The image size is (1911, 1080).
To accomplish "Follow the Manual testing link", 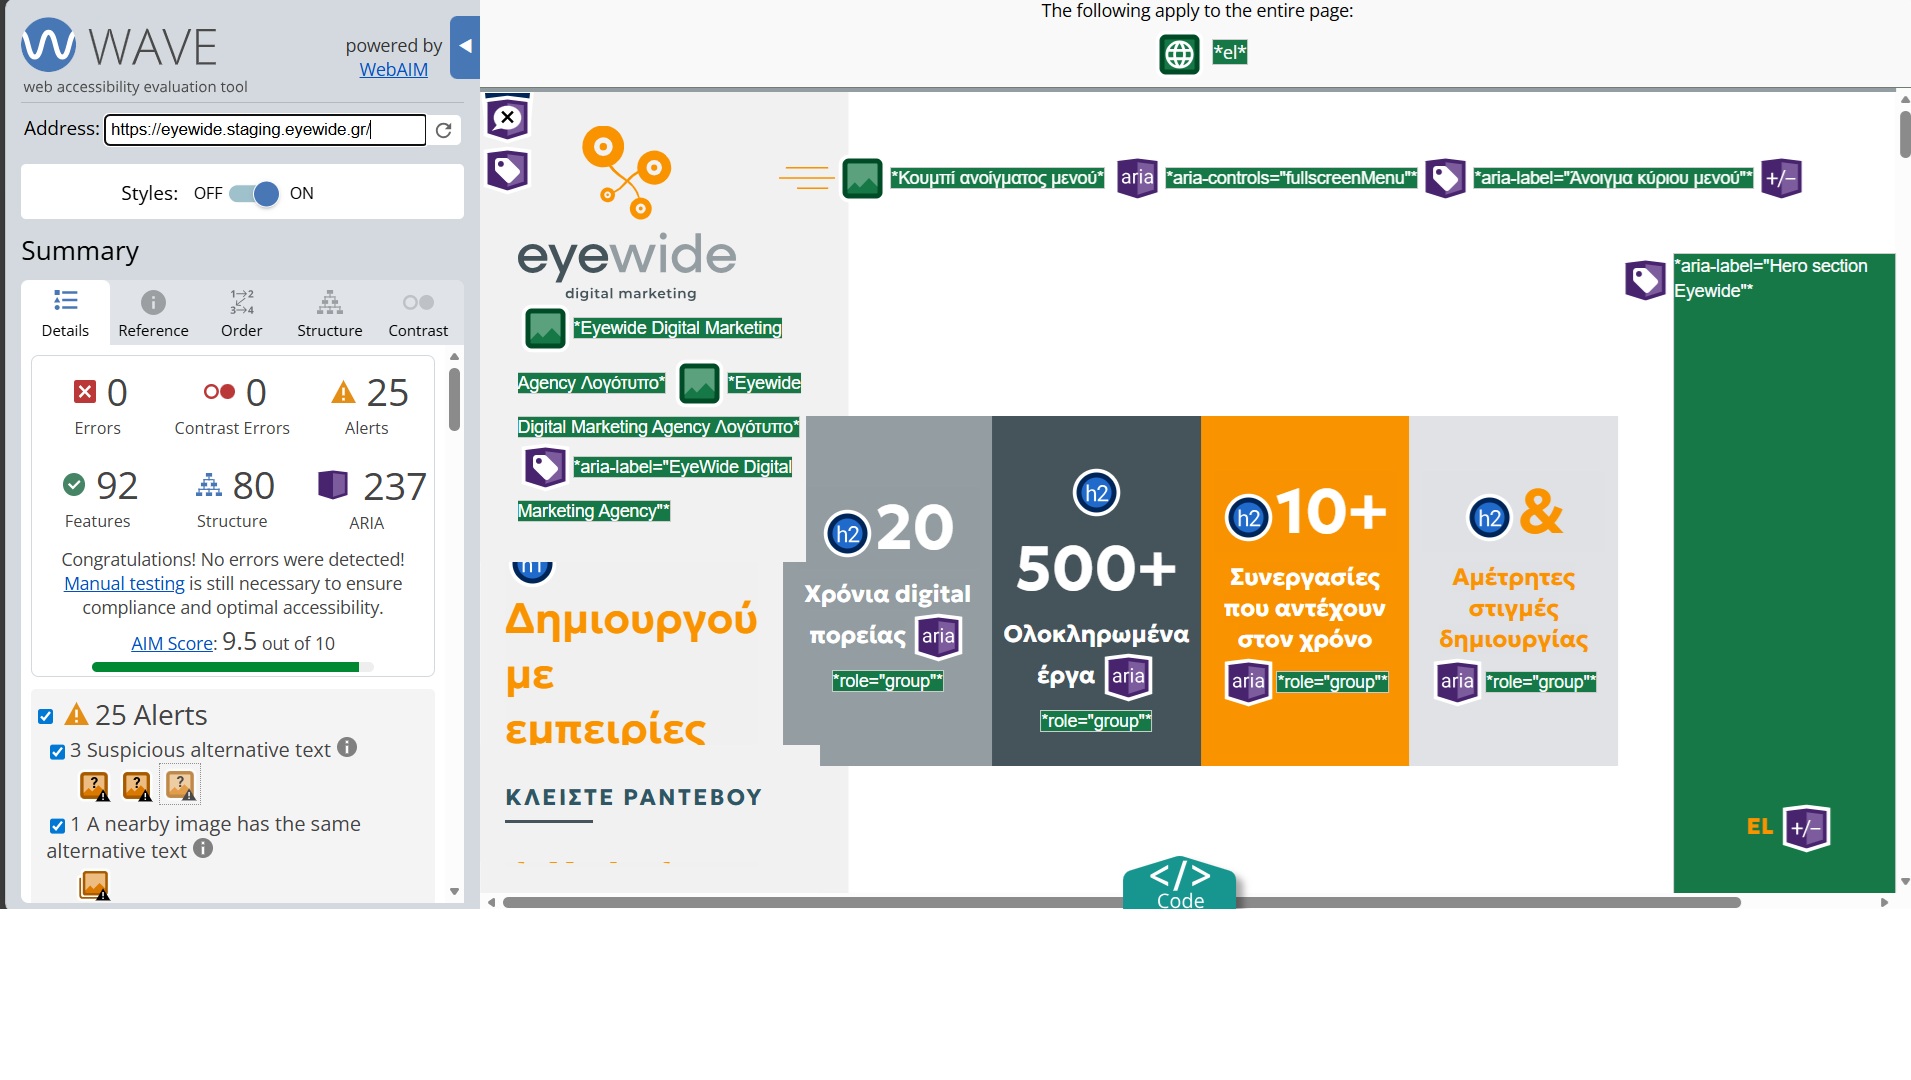I will pyautogui.click(x=124, y=584).
